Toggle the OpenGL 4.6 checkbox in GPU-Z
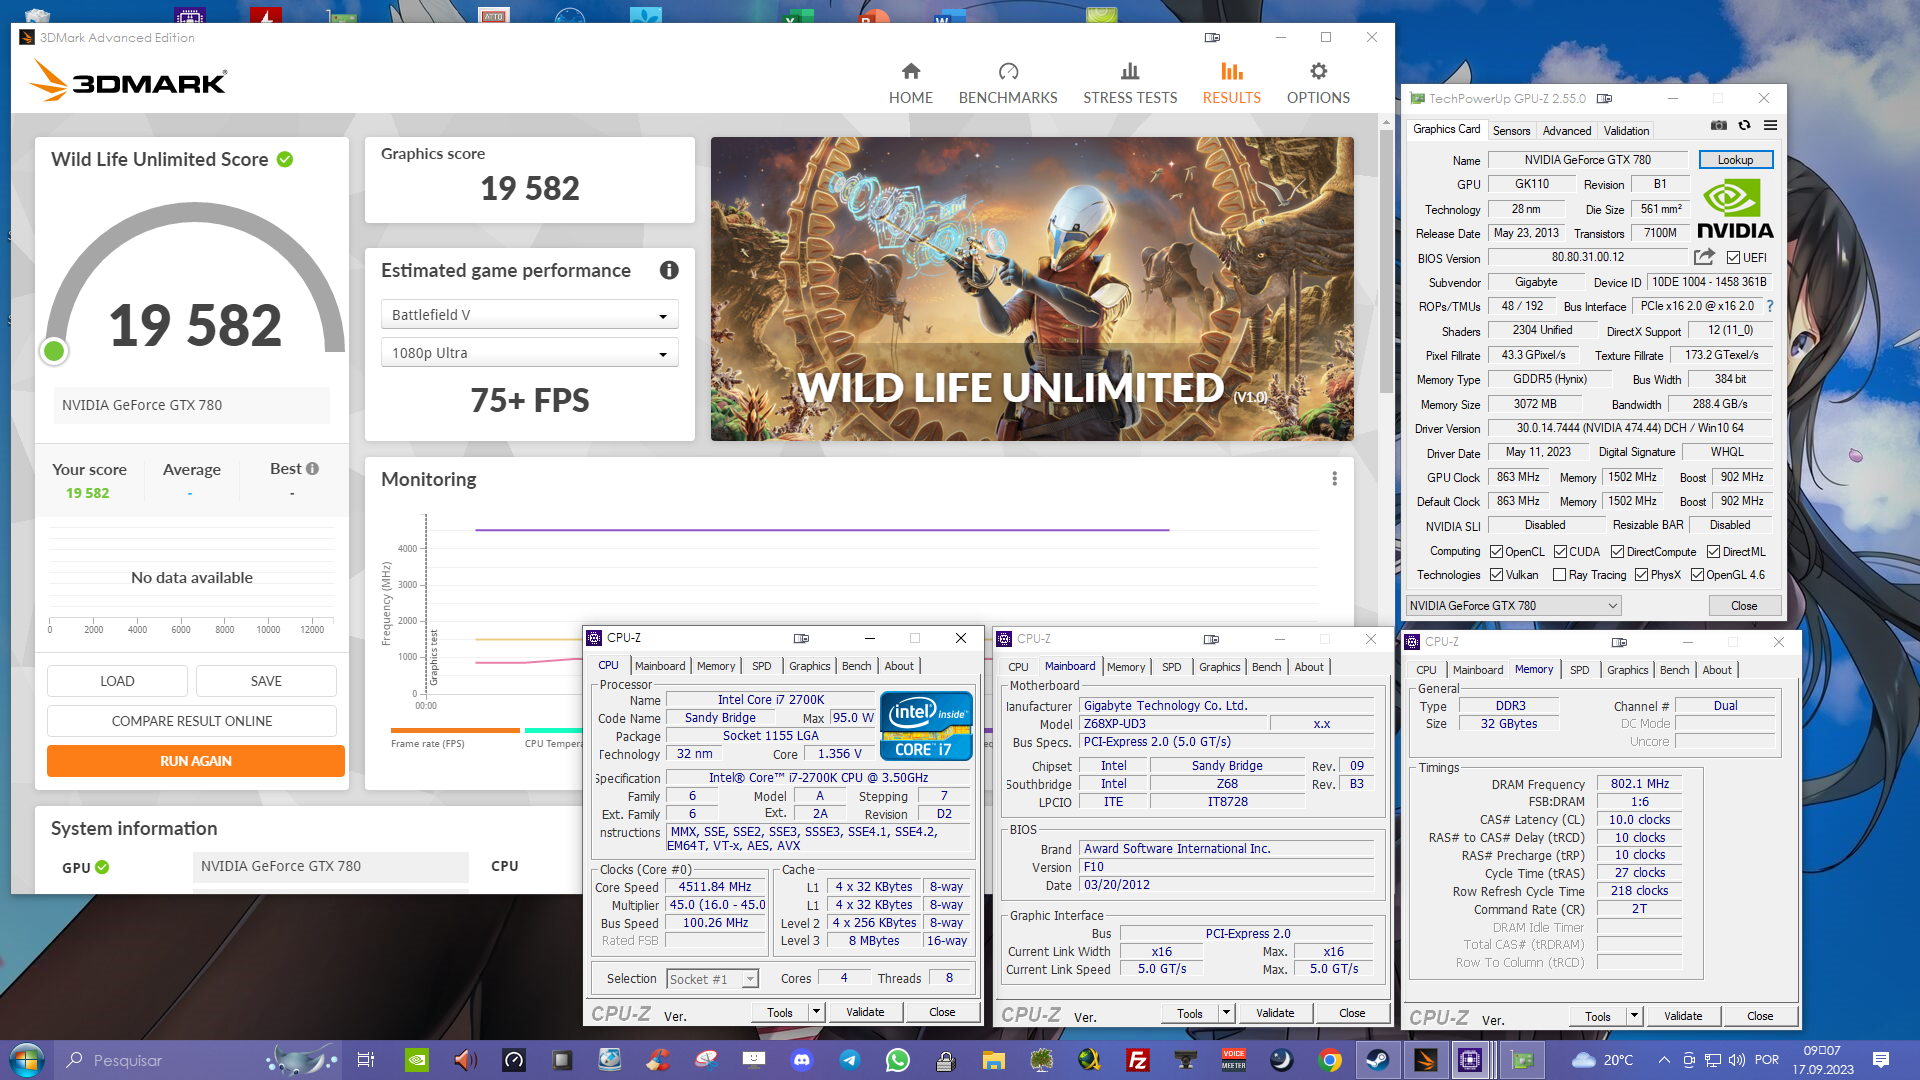 1697,575
